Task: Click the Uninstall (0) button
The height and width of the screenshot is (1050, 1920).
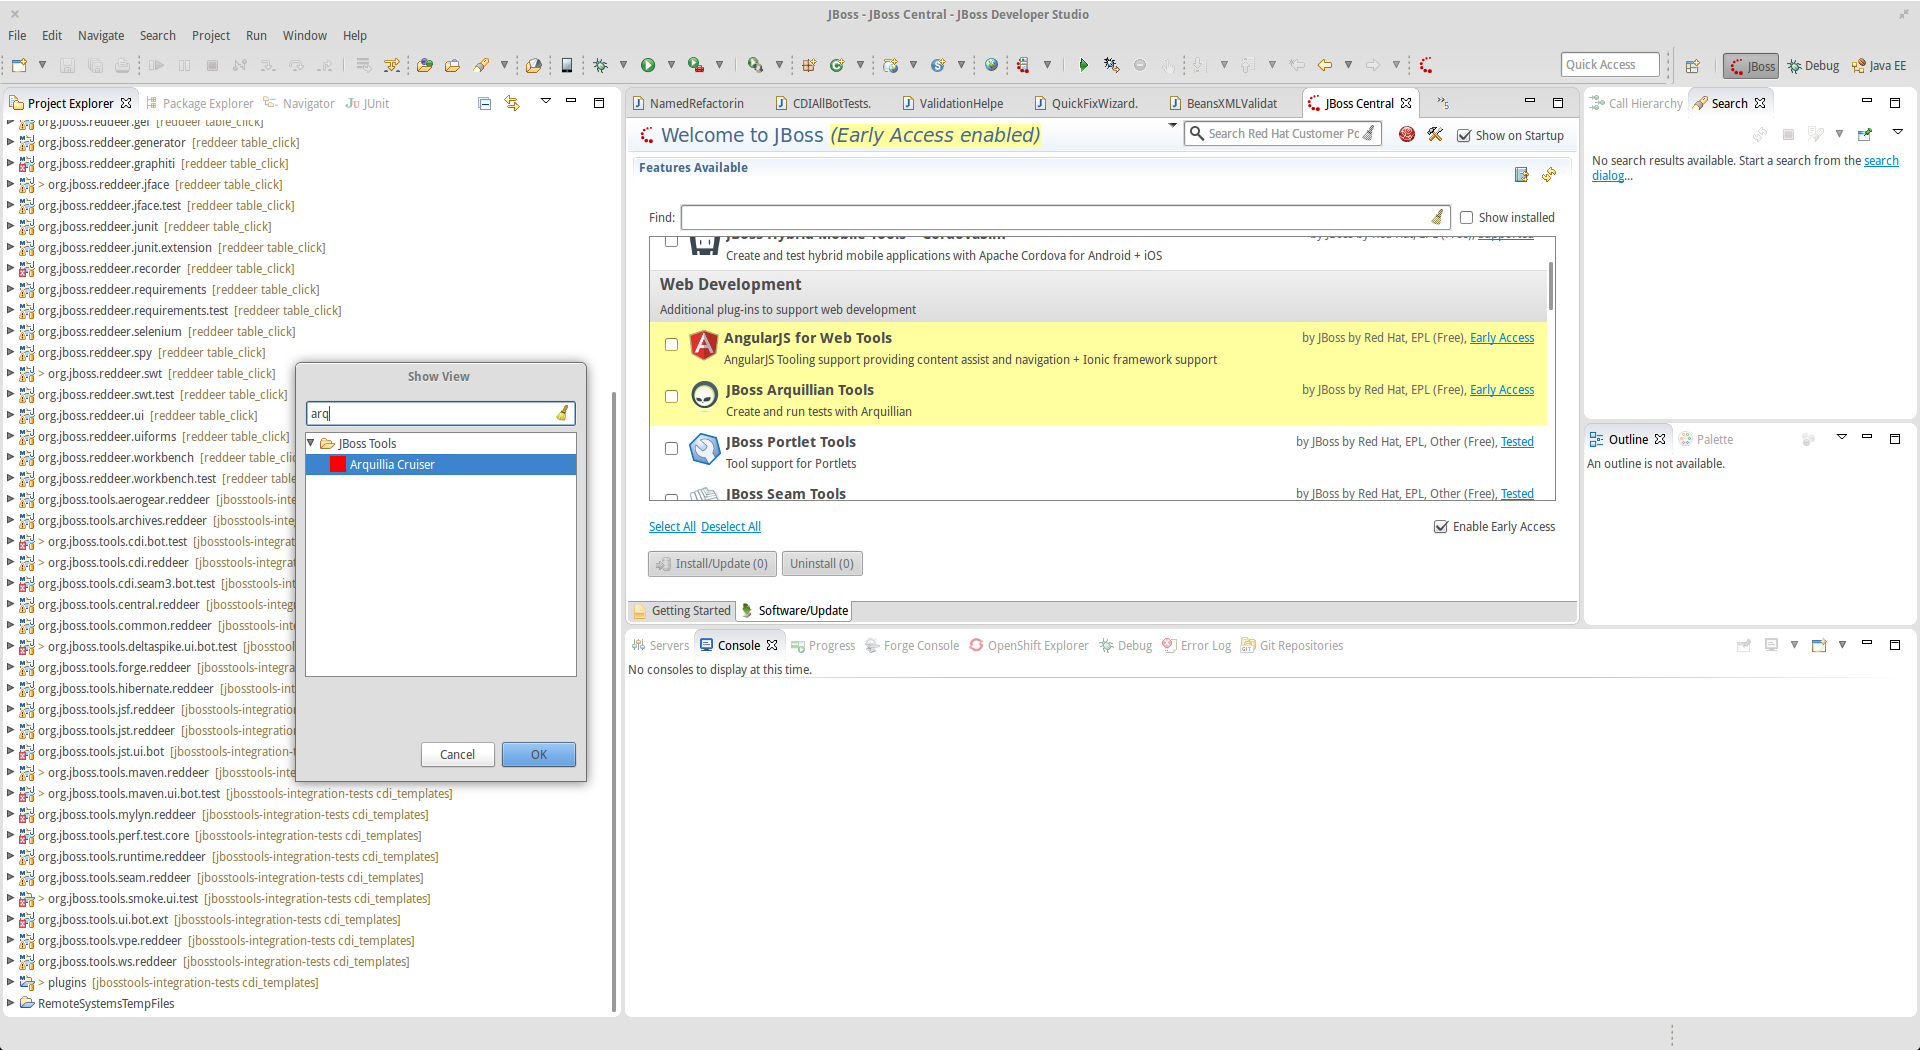Action: (822, 564)
